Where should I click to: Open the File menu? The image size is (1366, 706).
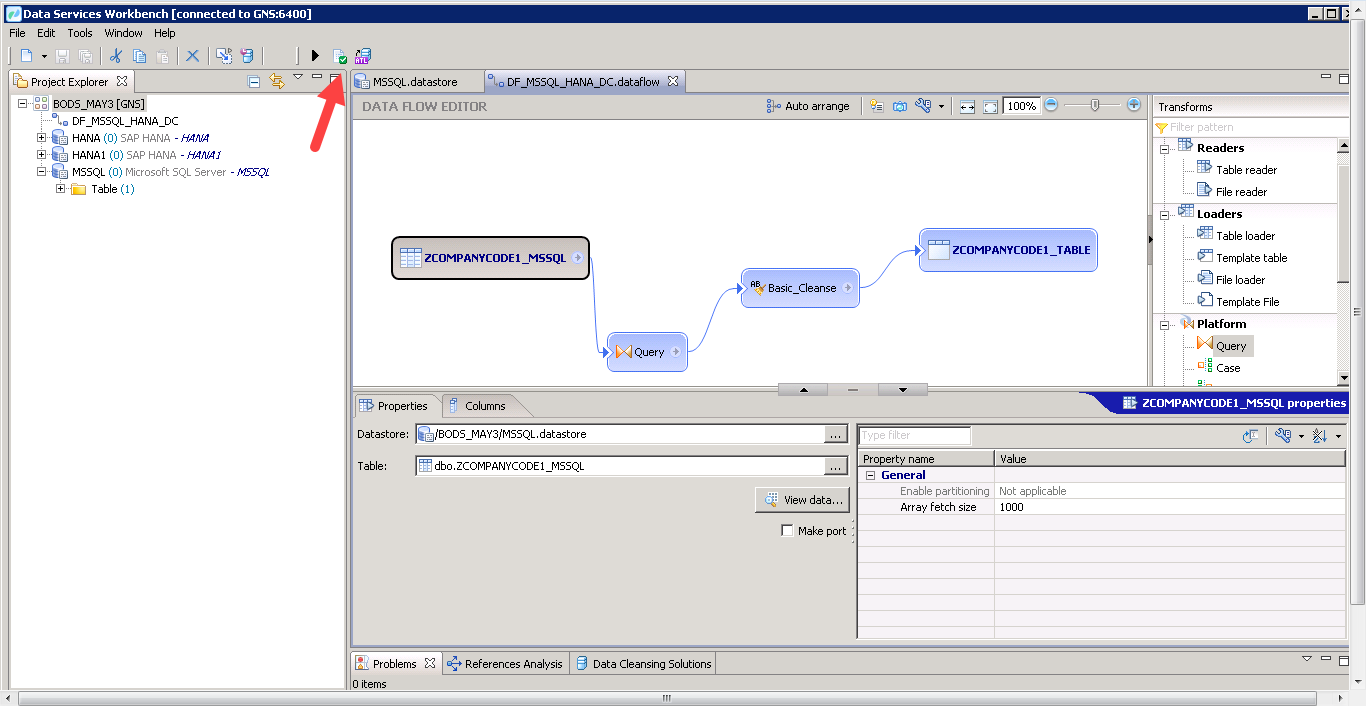pos(17,33)
